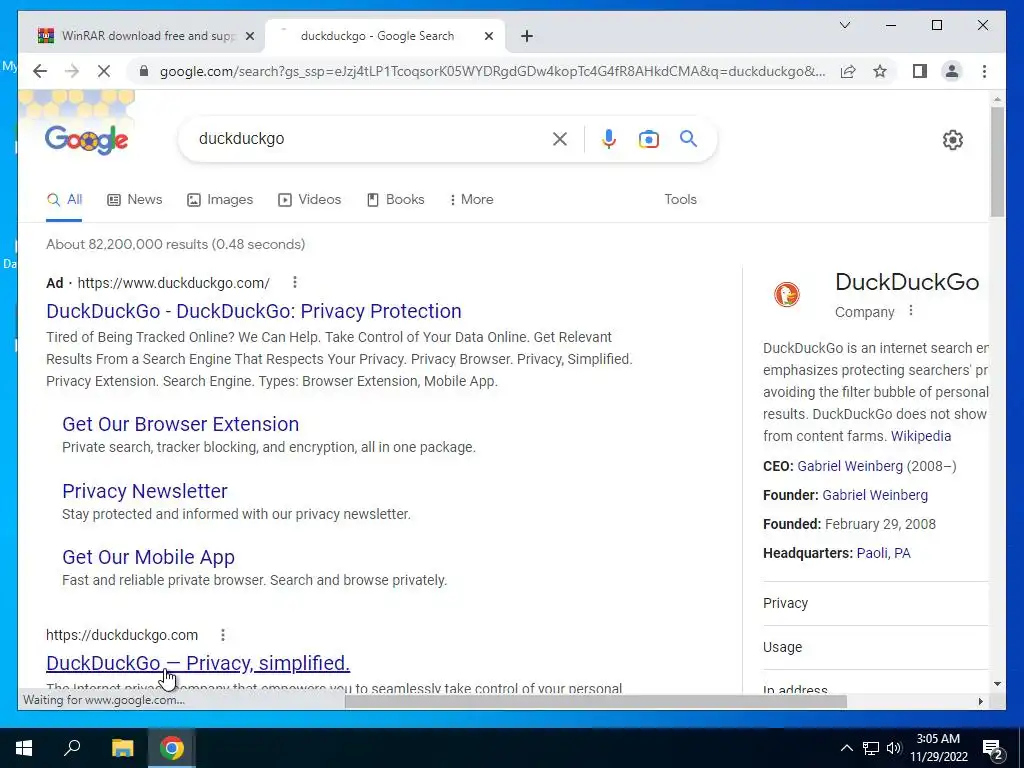Share this page via address bar icon

(848, 71)
